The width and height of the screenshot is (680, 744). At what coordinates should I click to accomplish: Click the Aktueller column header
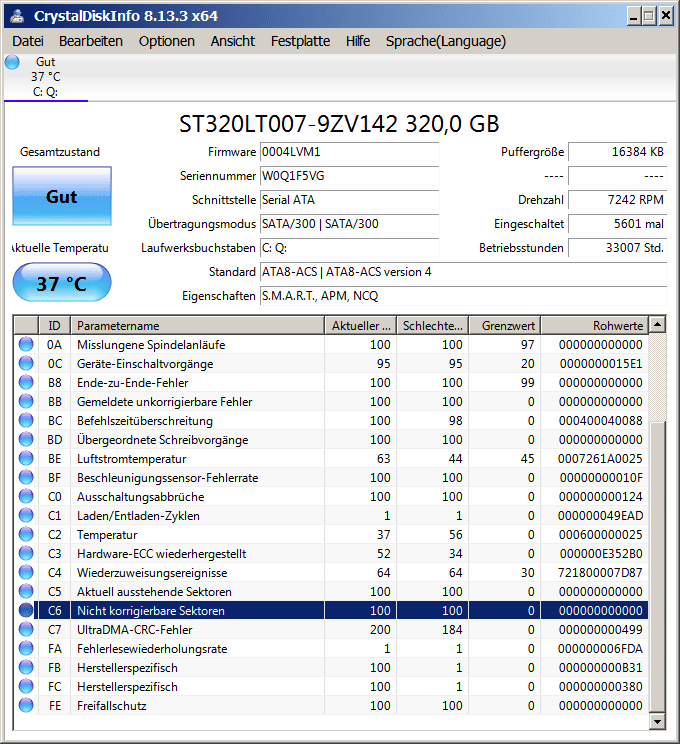coord(361,326)
